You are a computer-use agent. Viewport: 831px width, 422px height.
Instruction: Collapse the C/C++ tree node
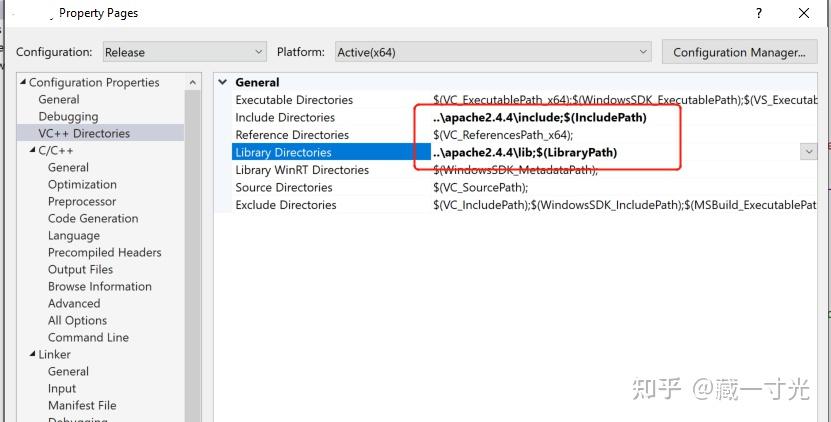(33, 150)
